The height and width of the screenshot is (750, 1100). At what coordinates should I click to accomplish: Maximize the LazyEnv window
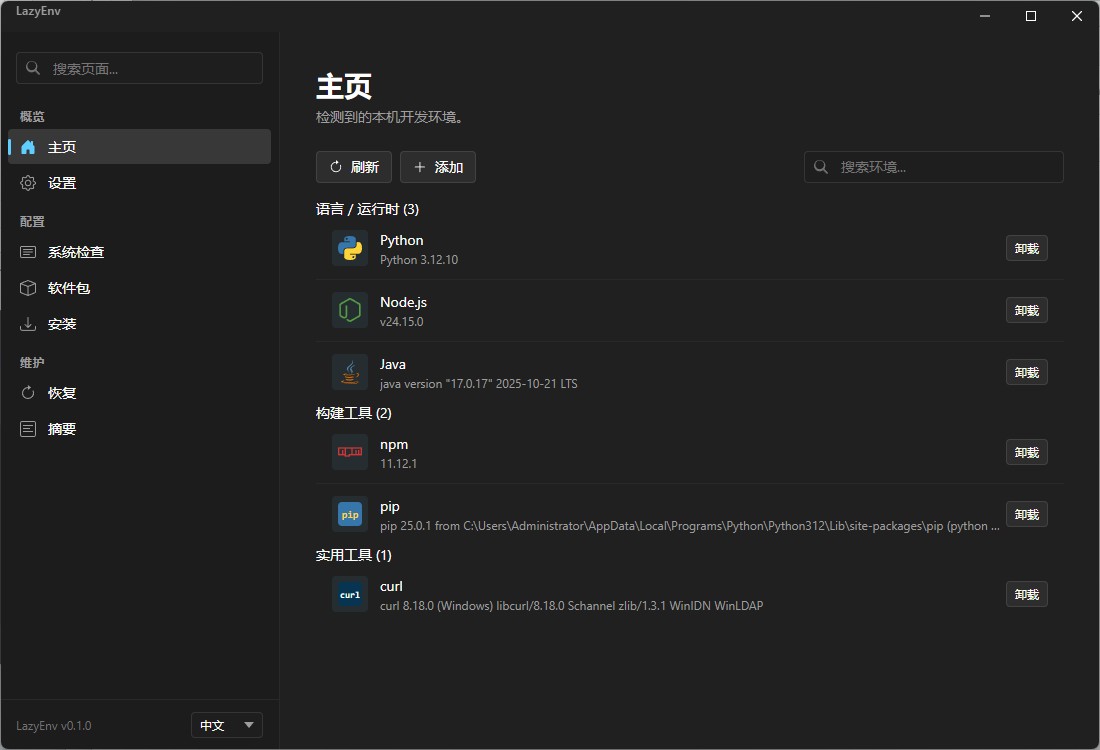pyautogui.click(x=1031, y=16)
